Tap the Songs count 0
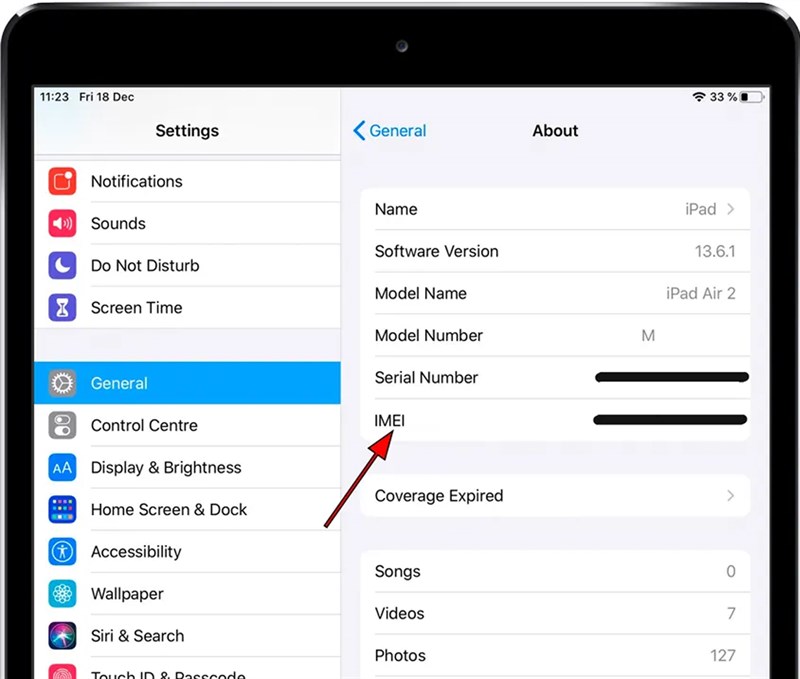The image size is (800, 679). tap(731, 571)
